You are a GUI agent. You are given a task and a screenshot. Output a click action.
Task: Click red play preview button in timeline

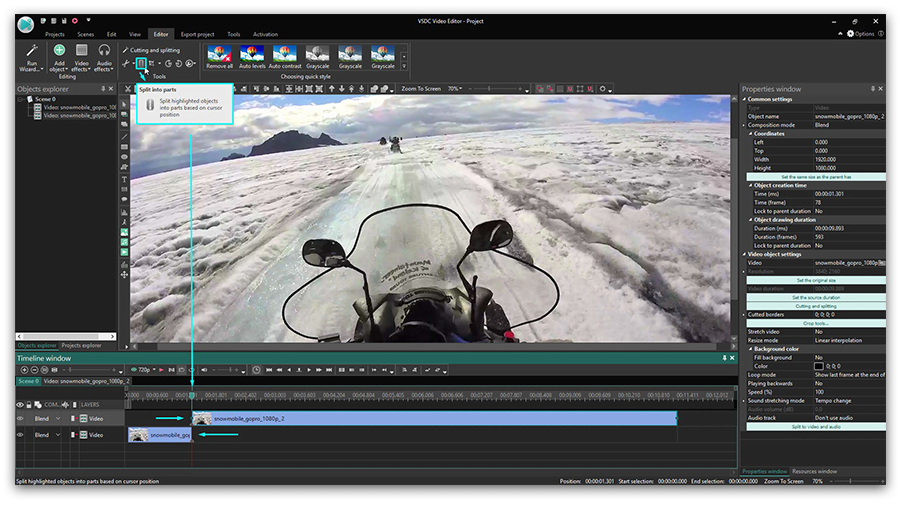coord(161,370)
